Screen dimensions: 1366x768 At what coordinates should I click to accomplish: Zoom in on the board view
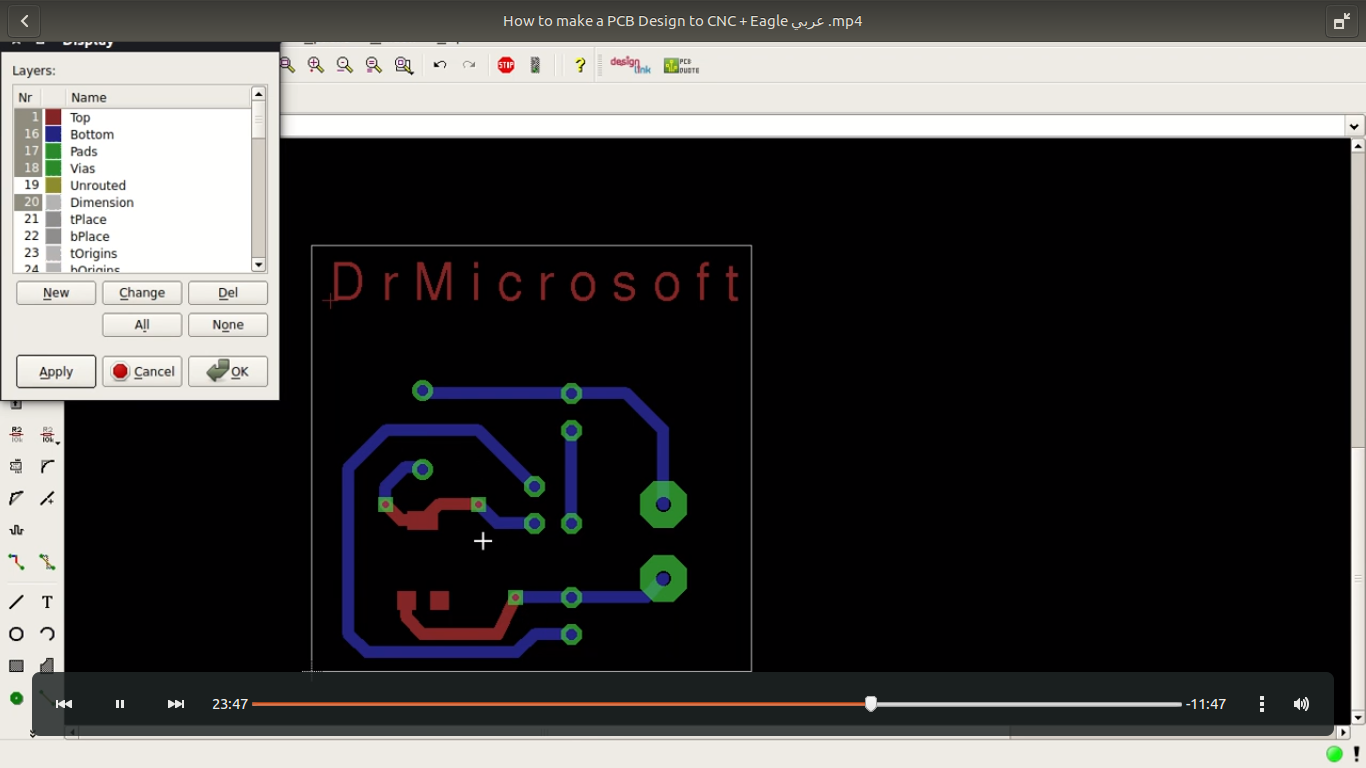[316, 65]
